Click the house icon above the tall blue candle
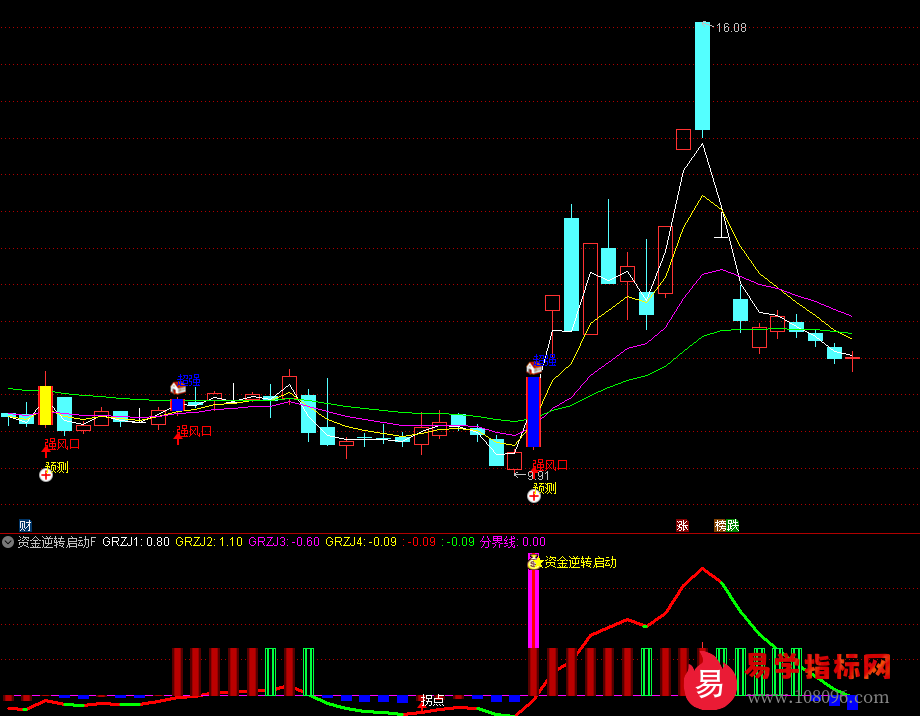Image resolution: width=920 pixels, height=716 pixels. pyautogui.click(x=534, y=367)
